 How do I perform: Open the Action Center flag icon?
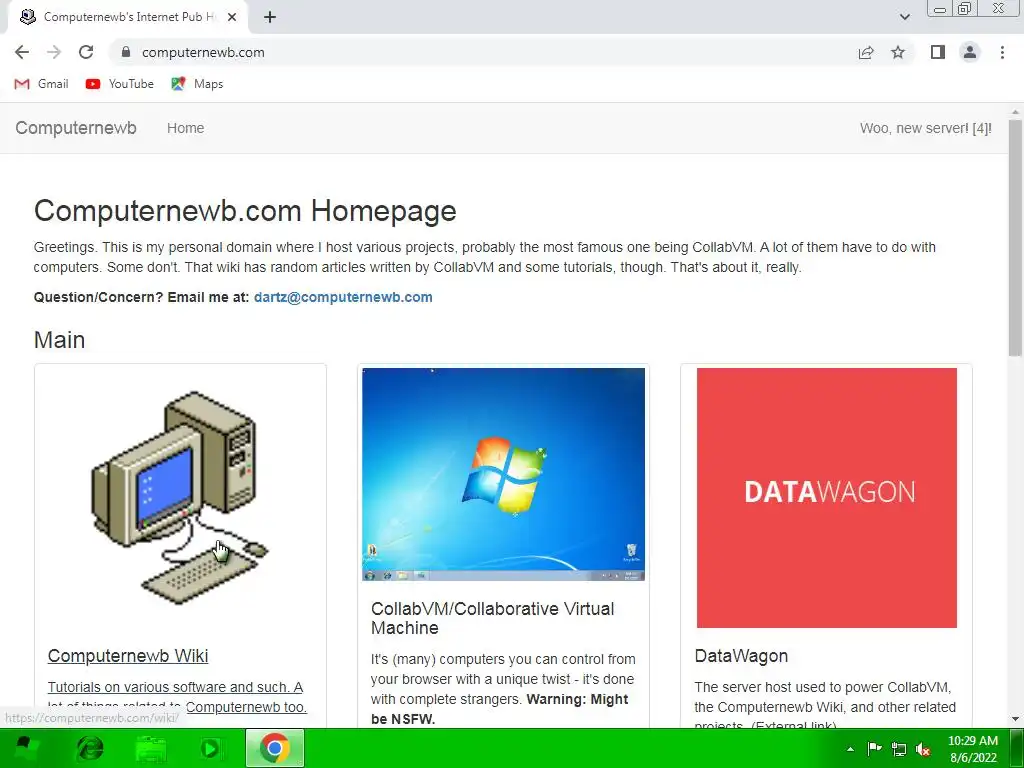874,749
